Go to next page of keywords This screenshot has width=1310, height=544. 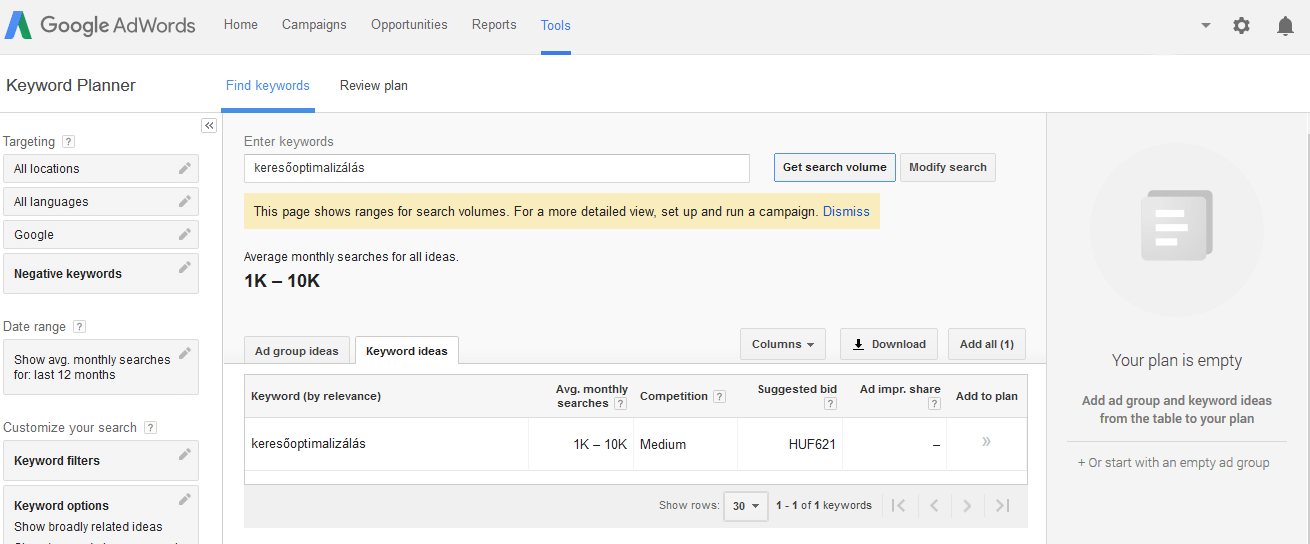coord(967,506)
